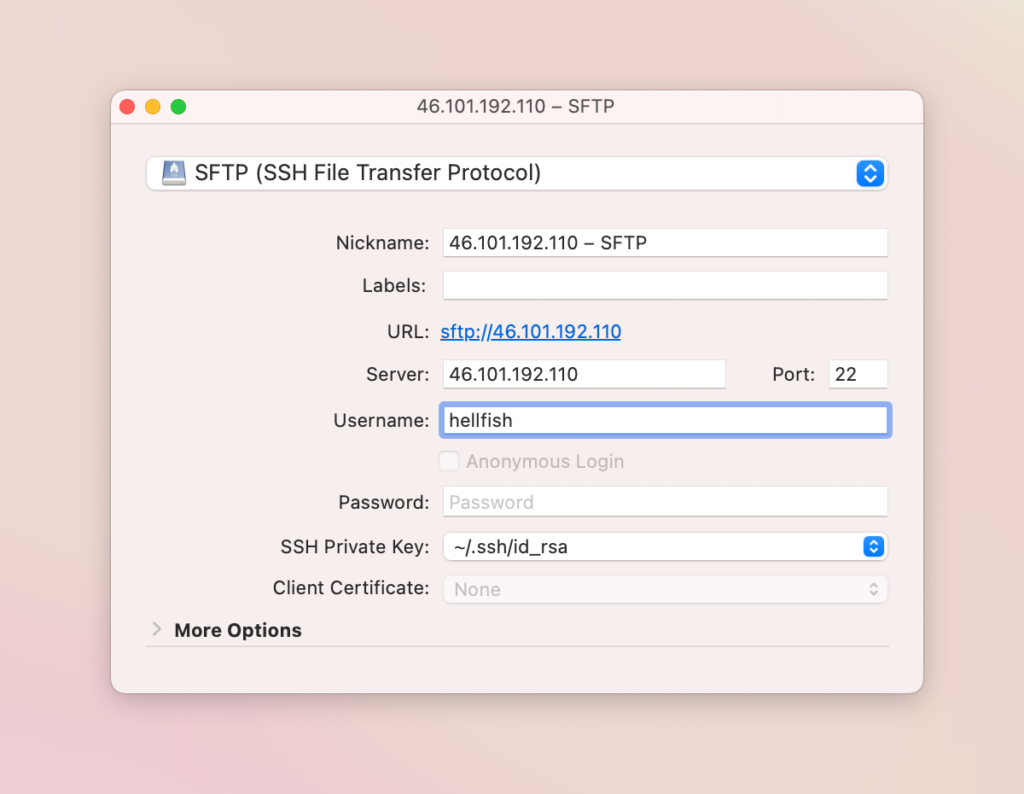The height and width of the screenshot is (794, 1024).
Task: Click the SFTP drive icon in protocol selector
Action: click(x=172, y=173)
